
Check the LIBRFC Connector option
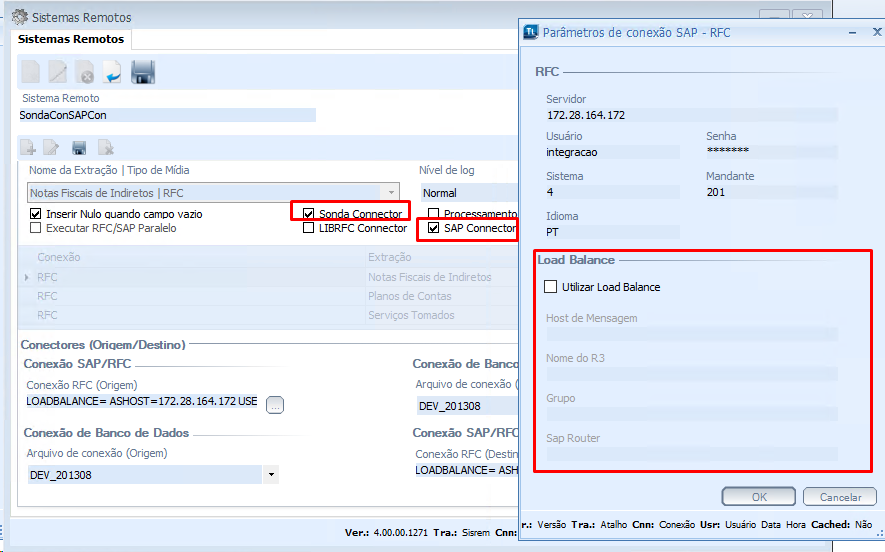[309, 228]
